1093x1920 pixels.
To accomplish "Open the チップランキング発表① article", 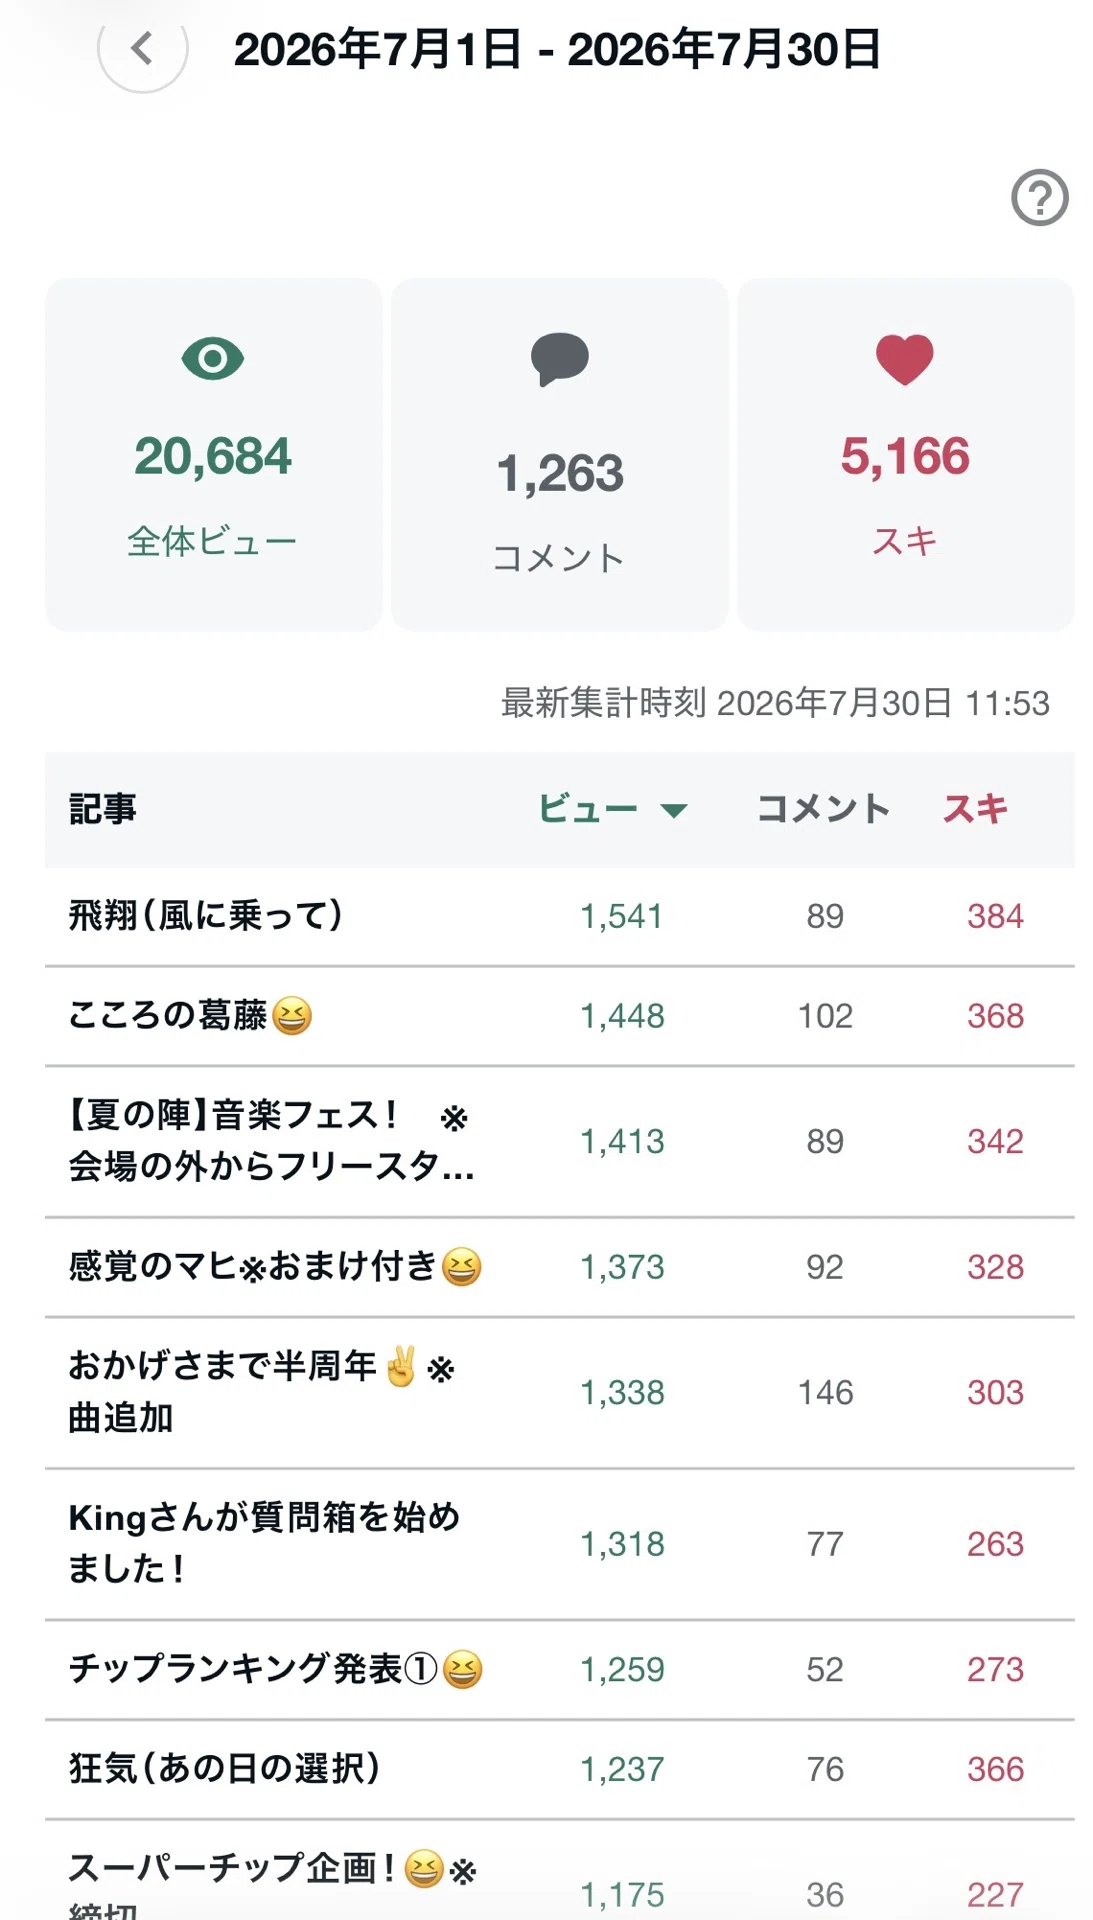I will tap(276, 1669).
